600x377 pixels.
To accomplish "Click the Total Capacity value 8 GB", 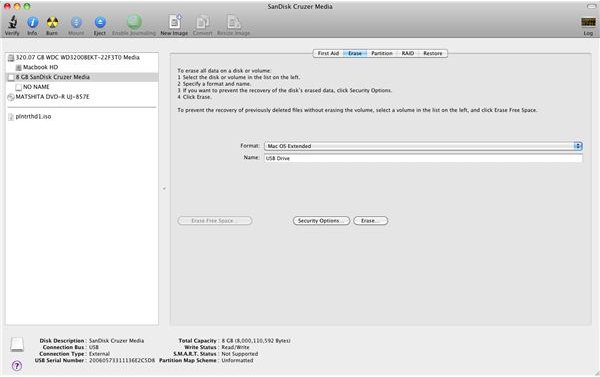I will tap(256, 341).
